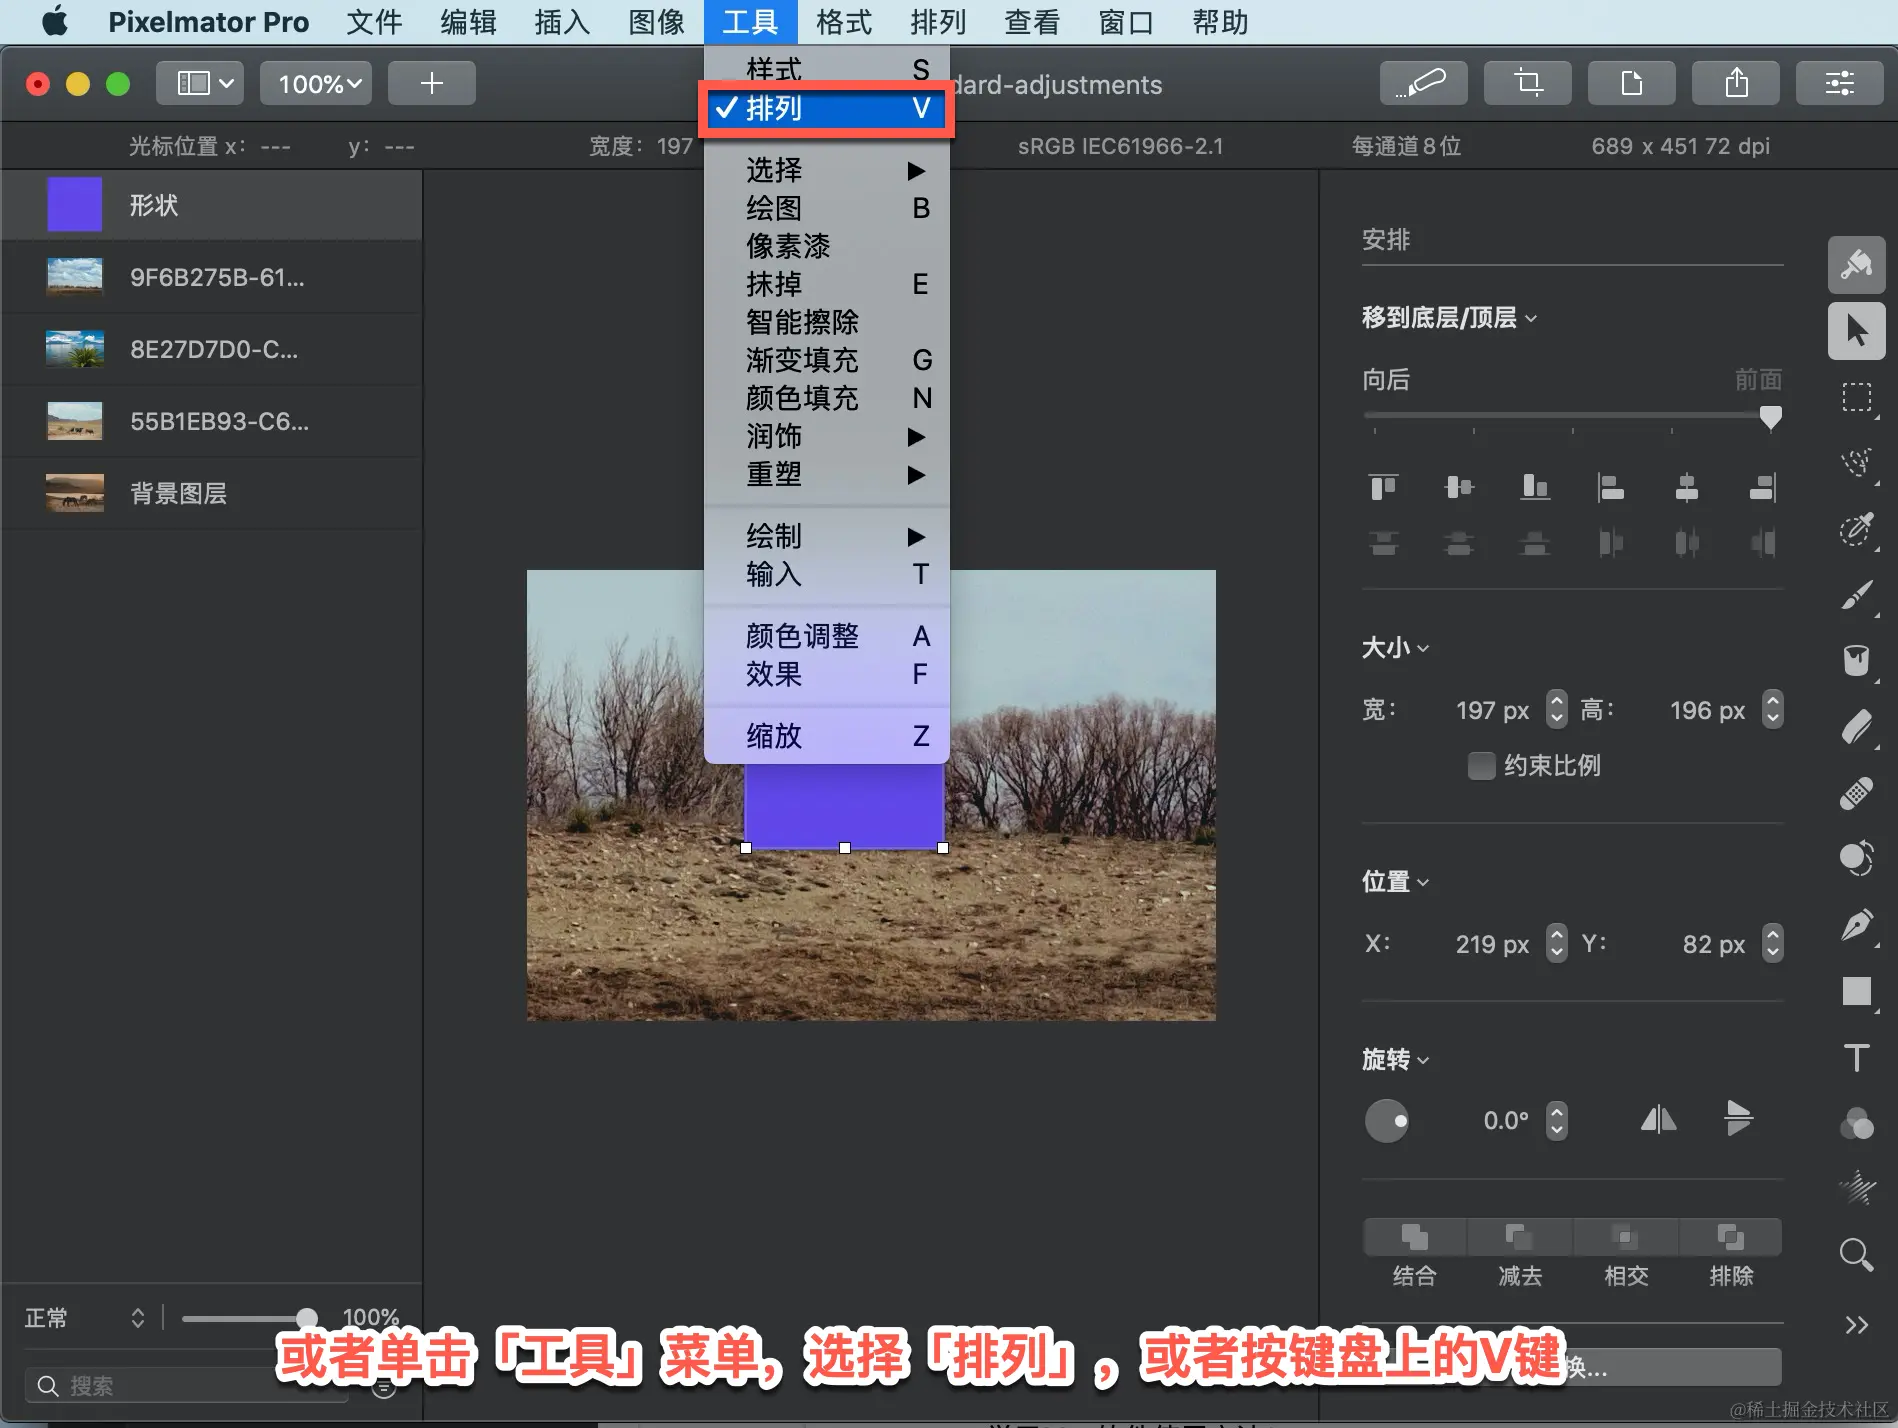Flip the shape horizontally
This screenshot has width=1898, height=1428.
click(x=1658, y=1119)
